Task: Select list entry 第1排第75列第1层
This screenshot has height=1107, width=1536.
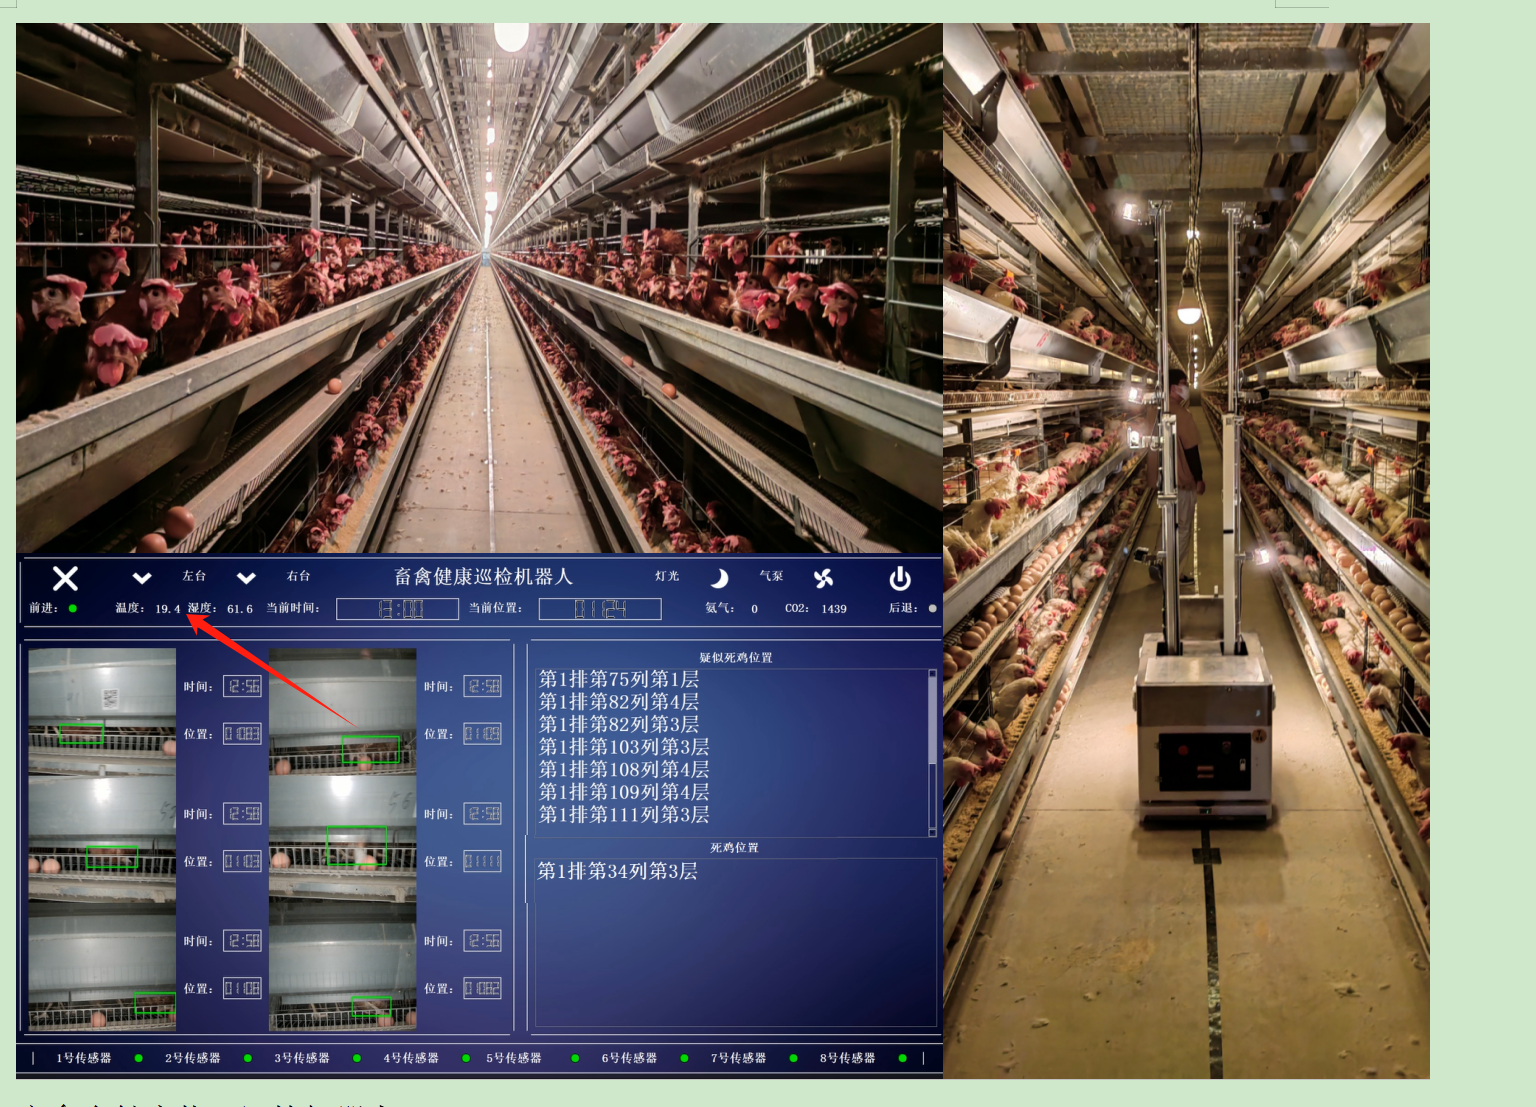Action: tap(618, 679)
